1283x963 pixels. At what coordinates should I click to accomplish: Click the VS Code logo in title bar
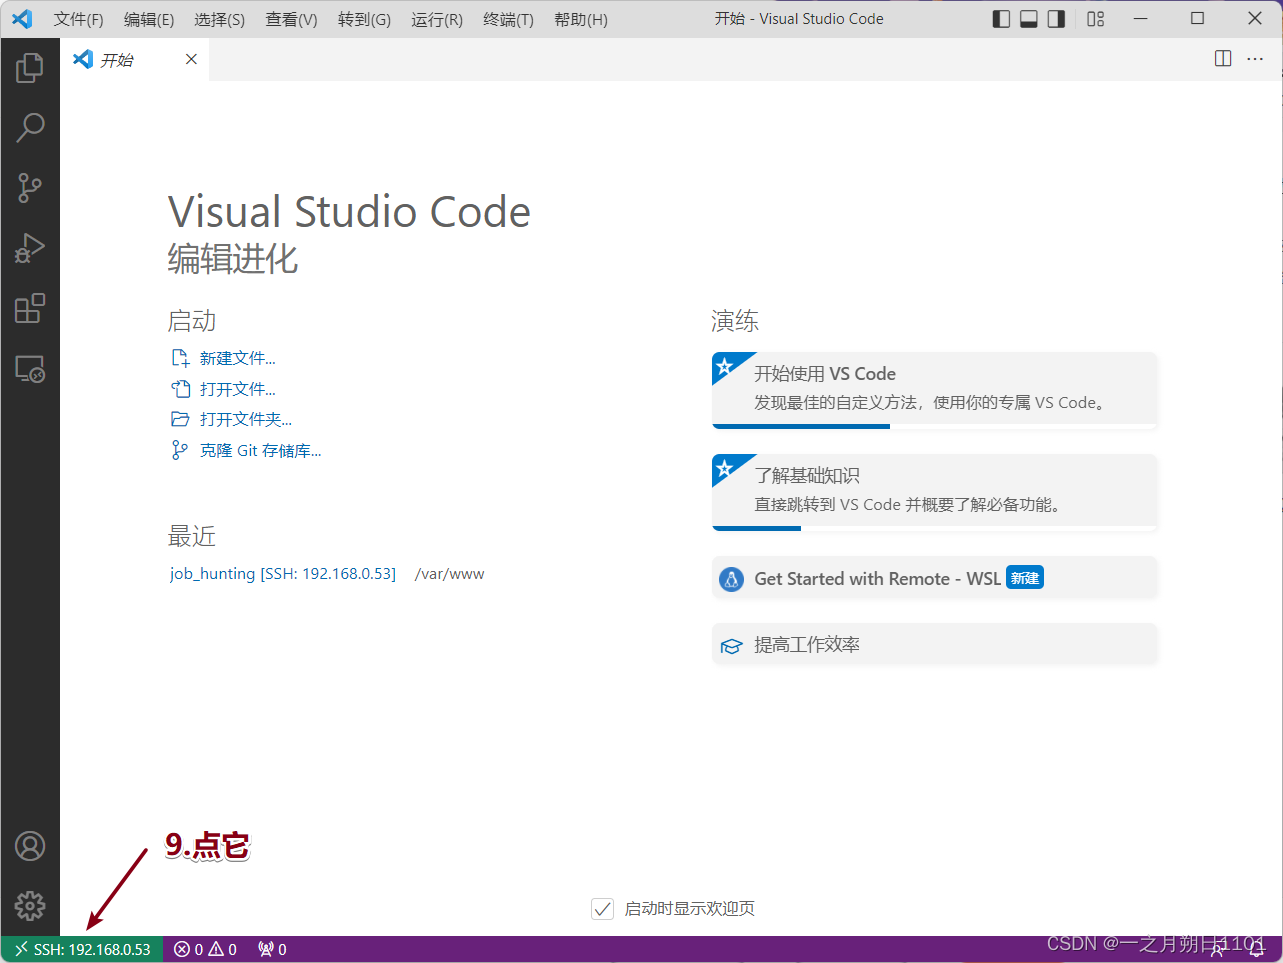(x=22, y=19)
